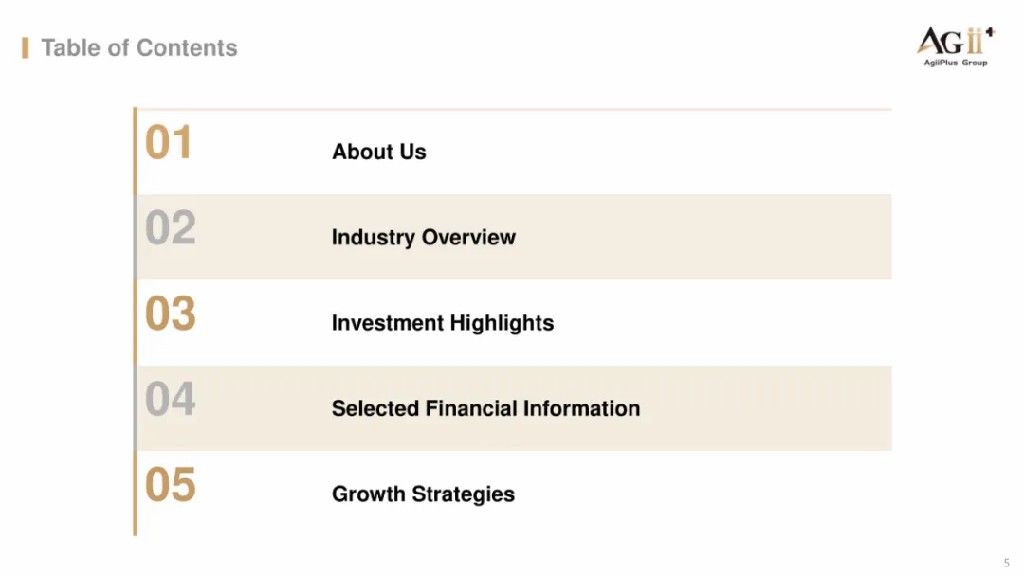1024x575 pixels.
Task: Open Selected Financial Information section
Action: pyautogui.click(x=486, y=408)
